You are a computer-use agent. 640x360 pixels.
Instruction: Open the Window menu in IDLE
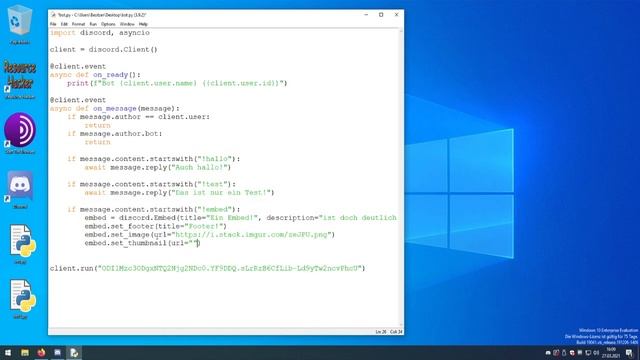click(x=127, y=24)
